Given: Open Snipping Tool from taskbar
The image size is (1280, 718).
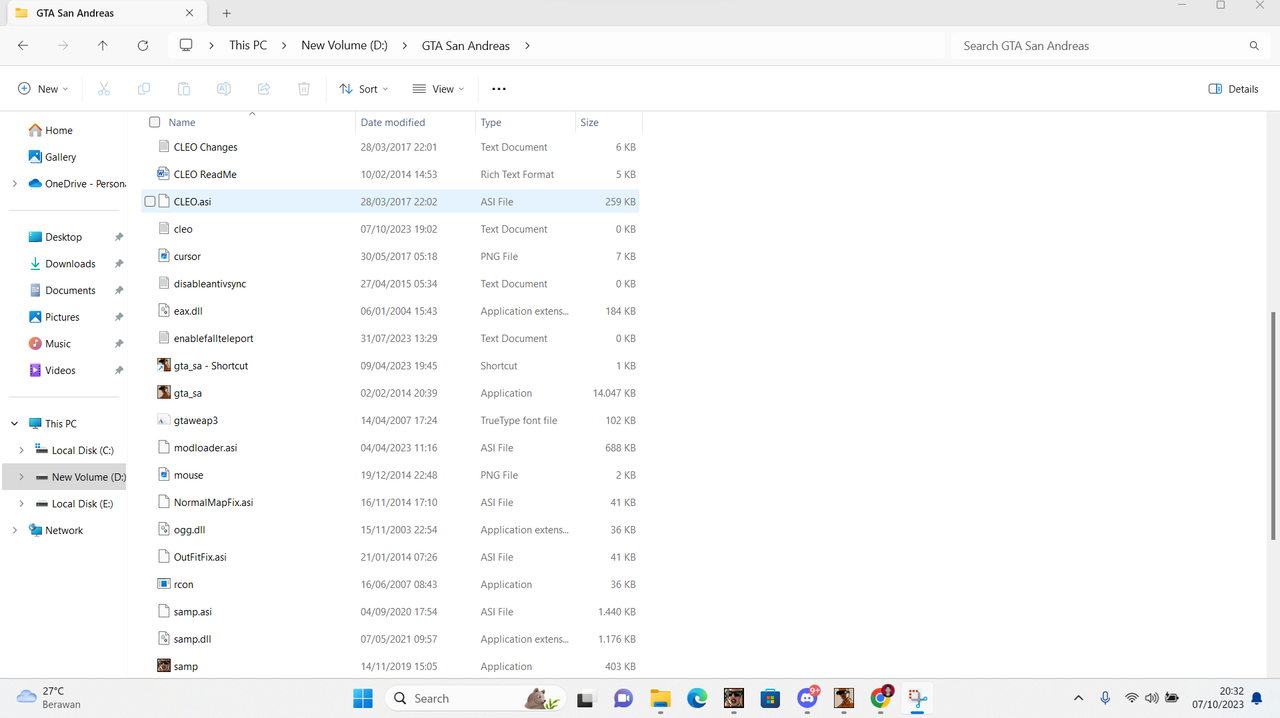Looking at the screenshot, I should pos(918,698).
